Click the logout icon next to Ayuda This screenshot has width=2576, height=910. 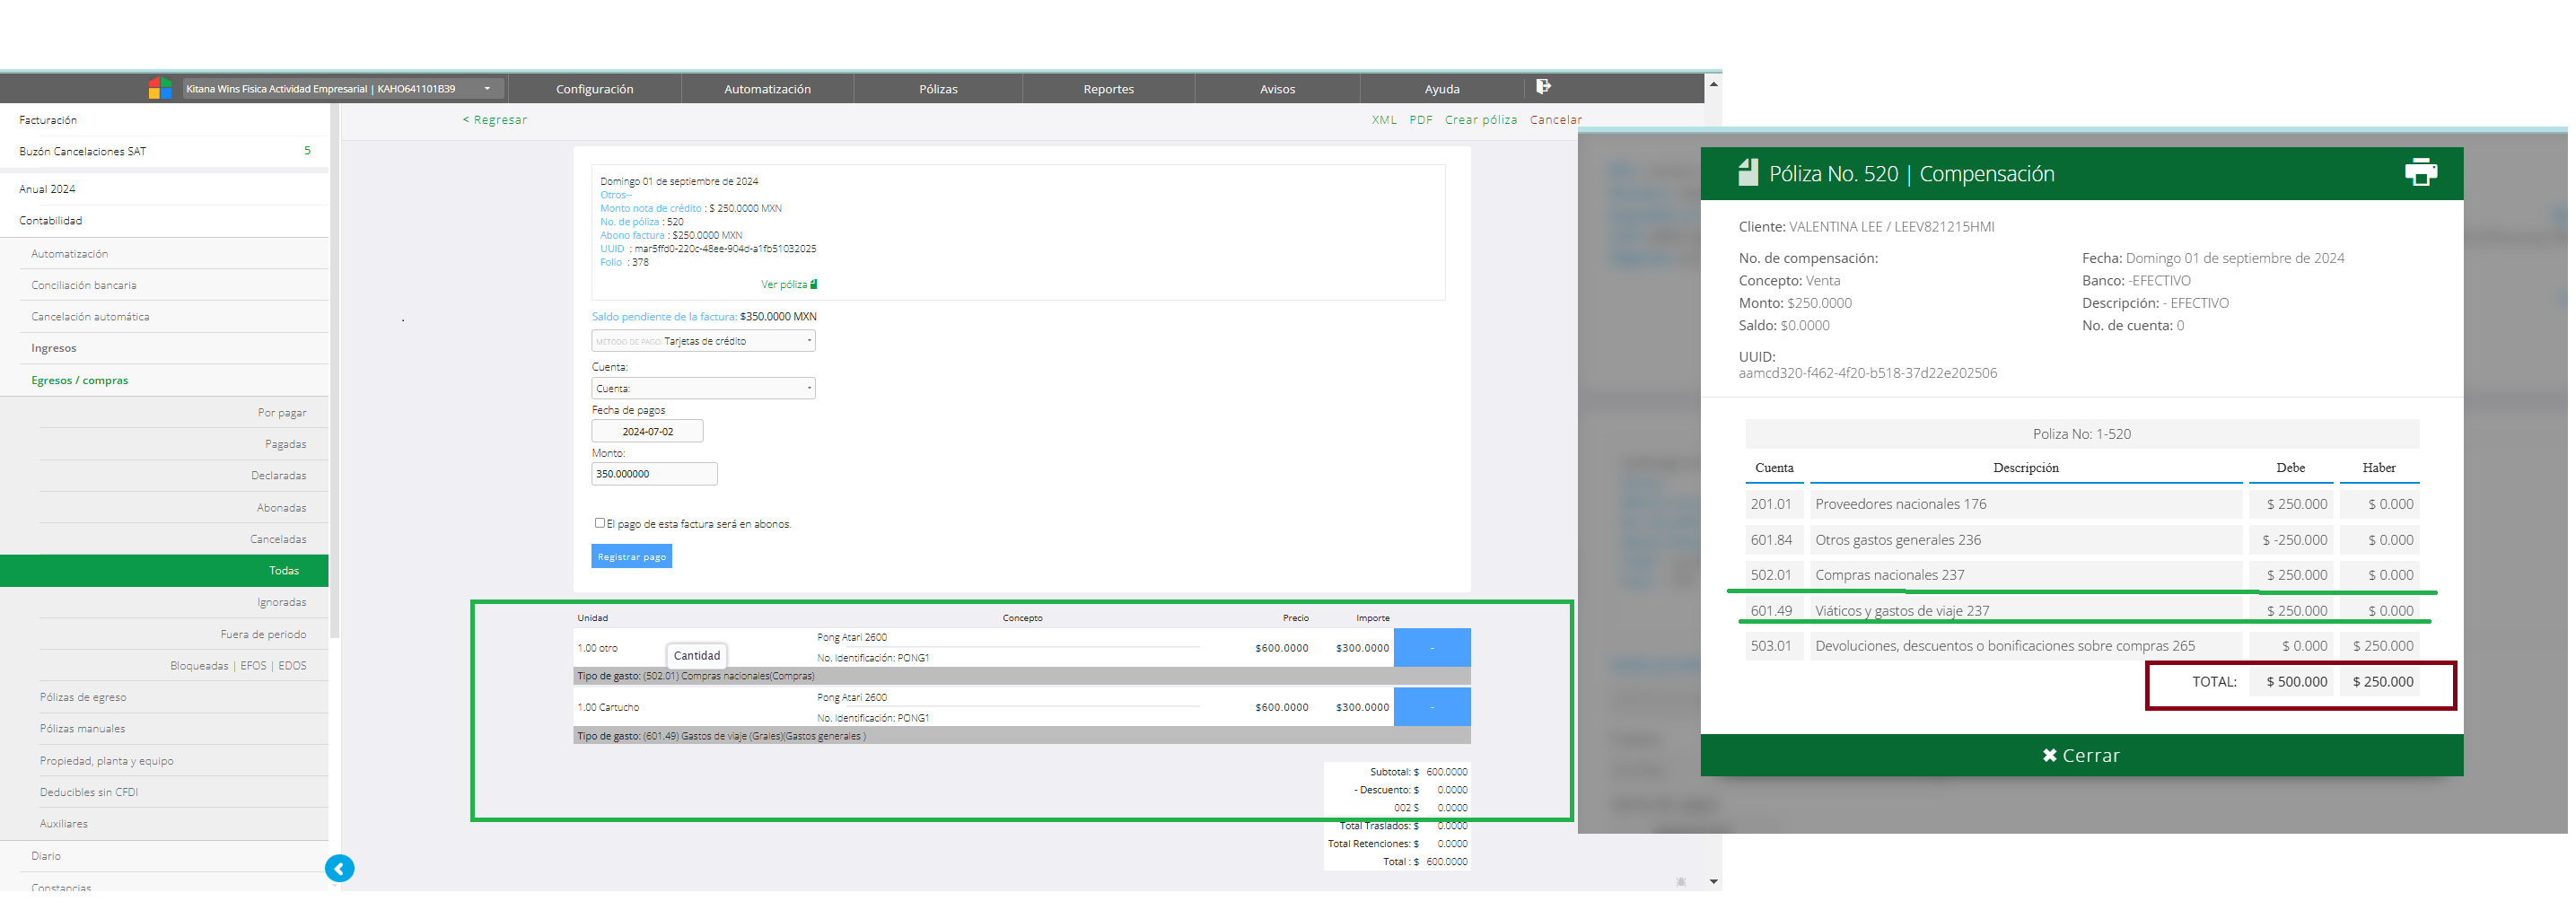click(1543, 87)
